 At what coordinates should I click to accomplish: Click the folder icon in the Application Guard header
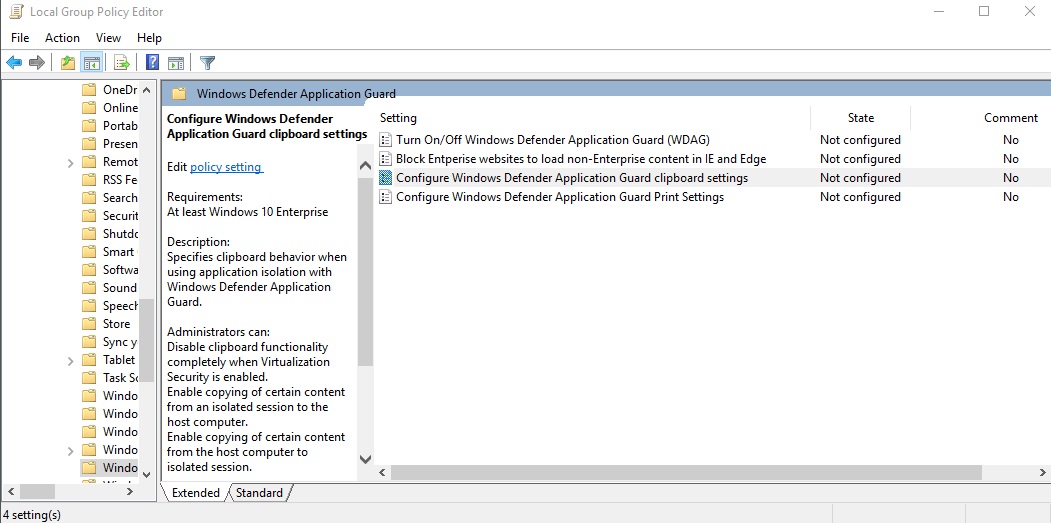coord(178,94)
